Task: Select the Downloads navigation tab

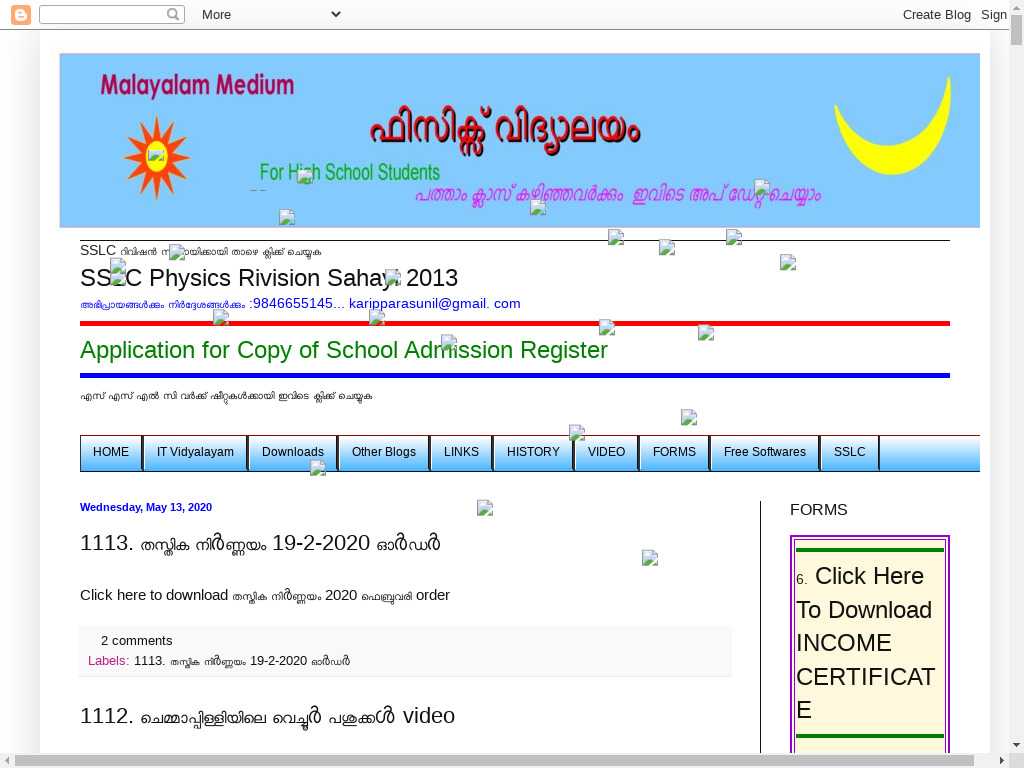Action: [293, 452]
